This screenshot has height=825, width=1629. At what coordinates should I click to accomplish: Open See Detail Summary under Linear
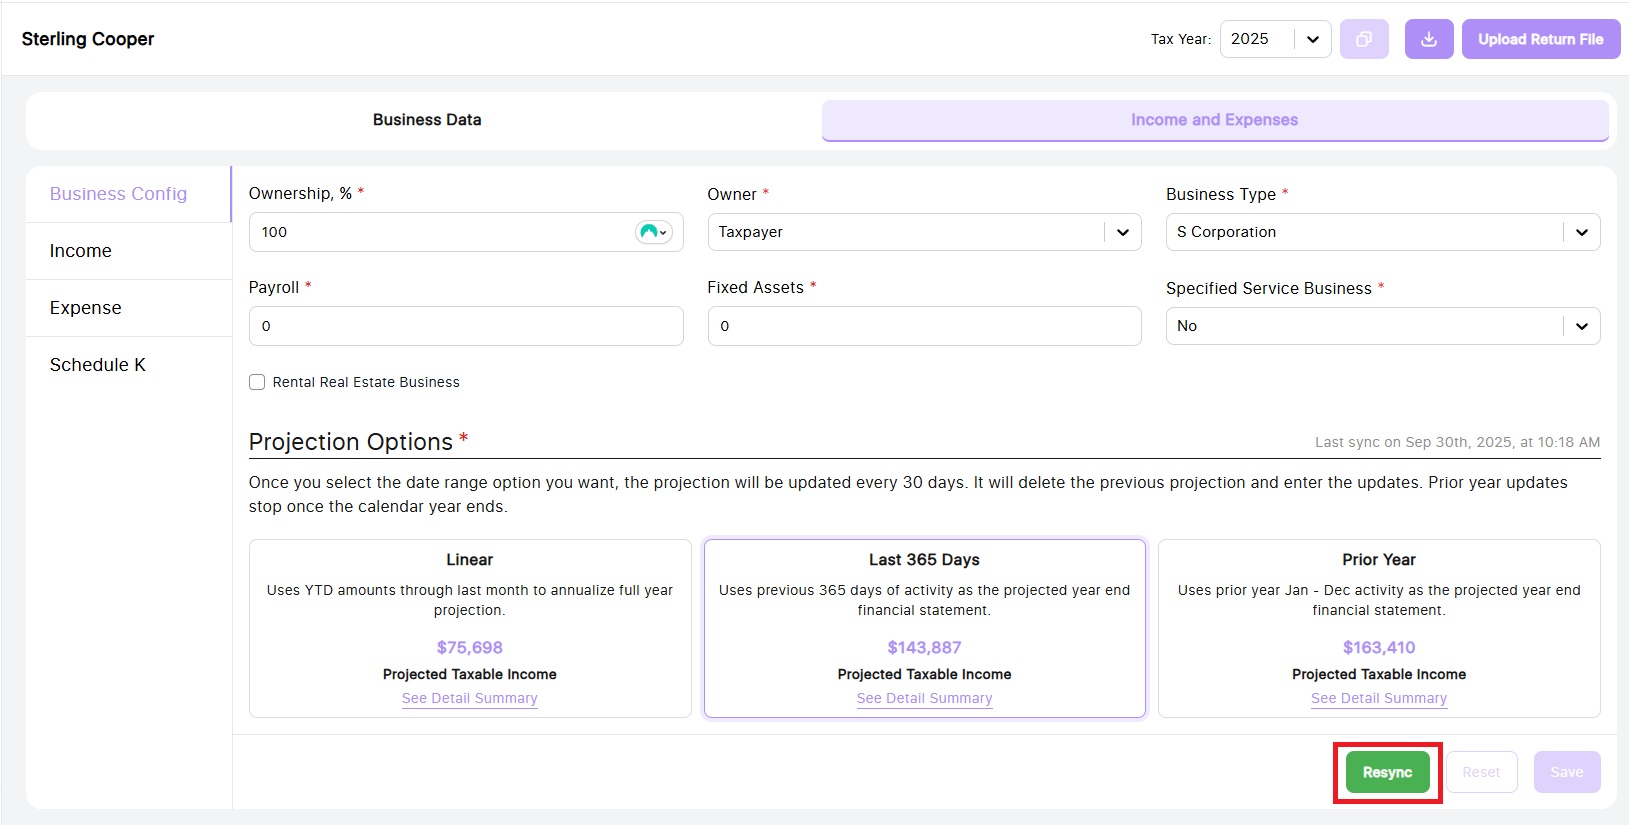[469, 698]
